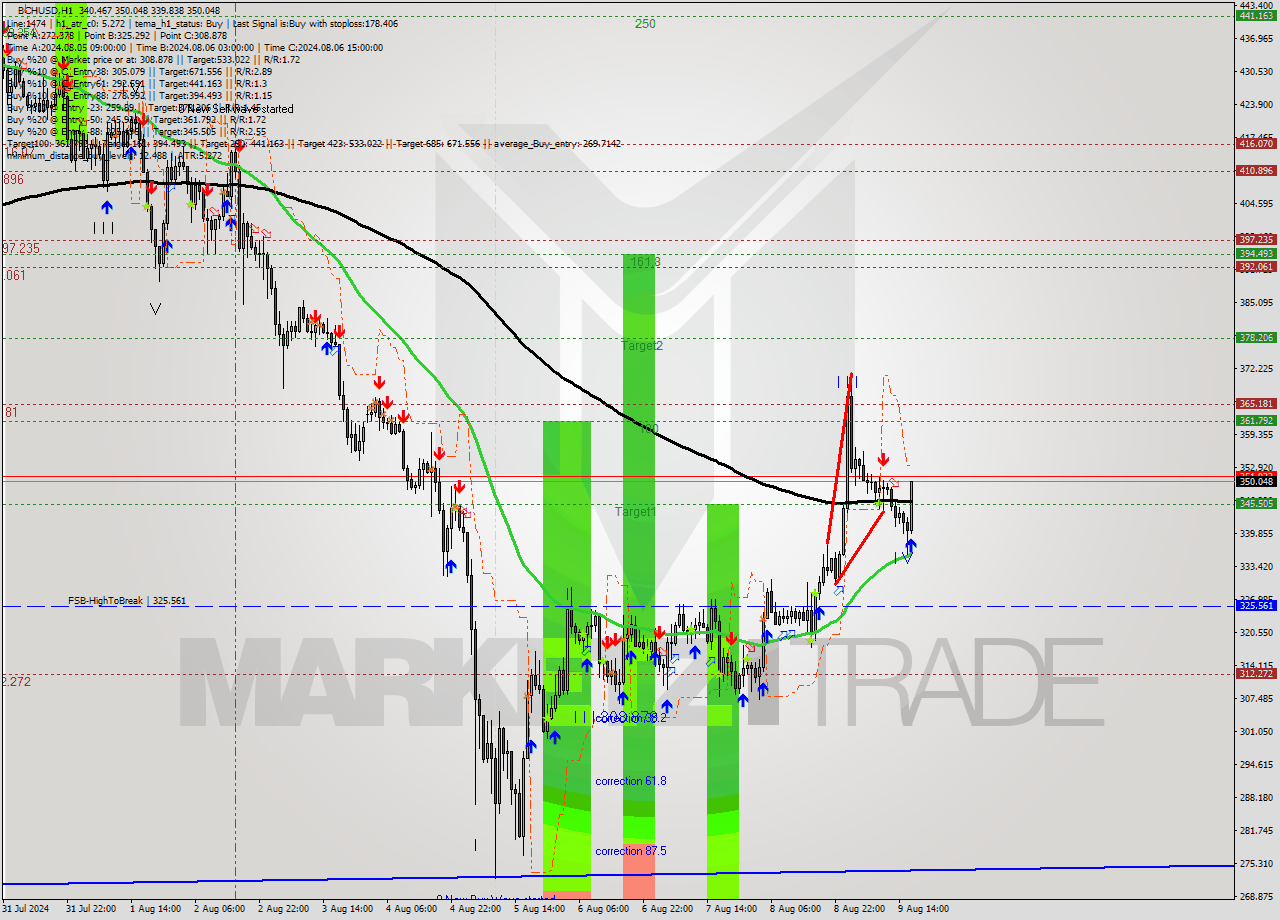The width and height of the screenshot is (1280, 920).
Task: Select the 4 Aug 22:00 time label
Action: coord(475,909)
